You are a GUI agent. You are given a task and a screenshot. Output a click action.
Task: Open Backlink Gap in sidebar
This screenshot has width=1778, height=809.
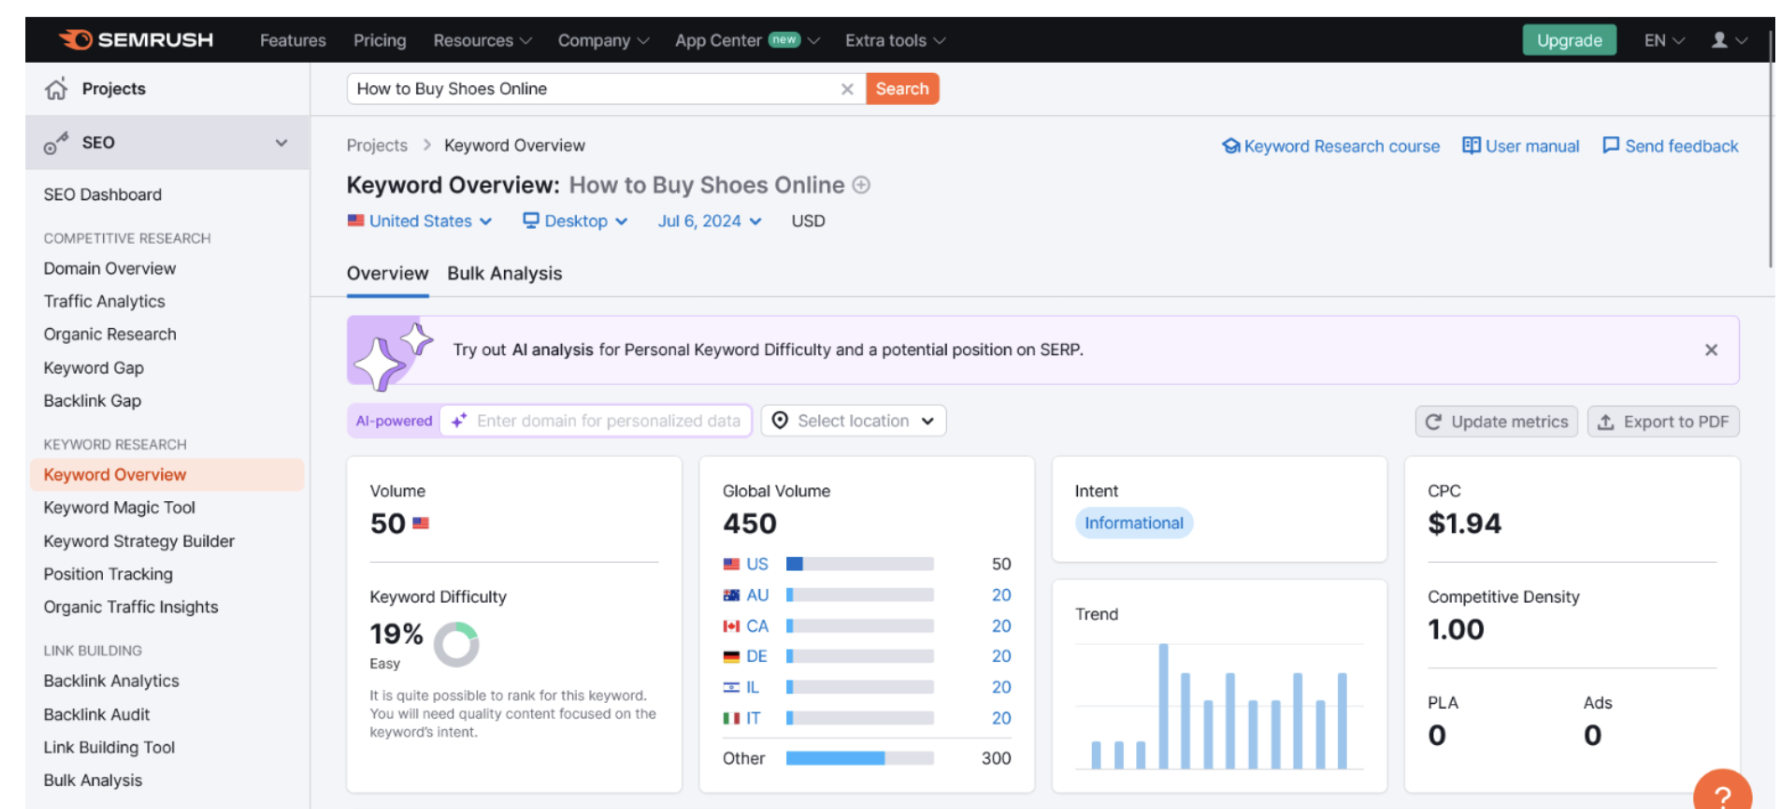[x=92, y=401]
